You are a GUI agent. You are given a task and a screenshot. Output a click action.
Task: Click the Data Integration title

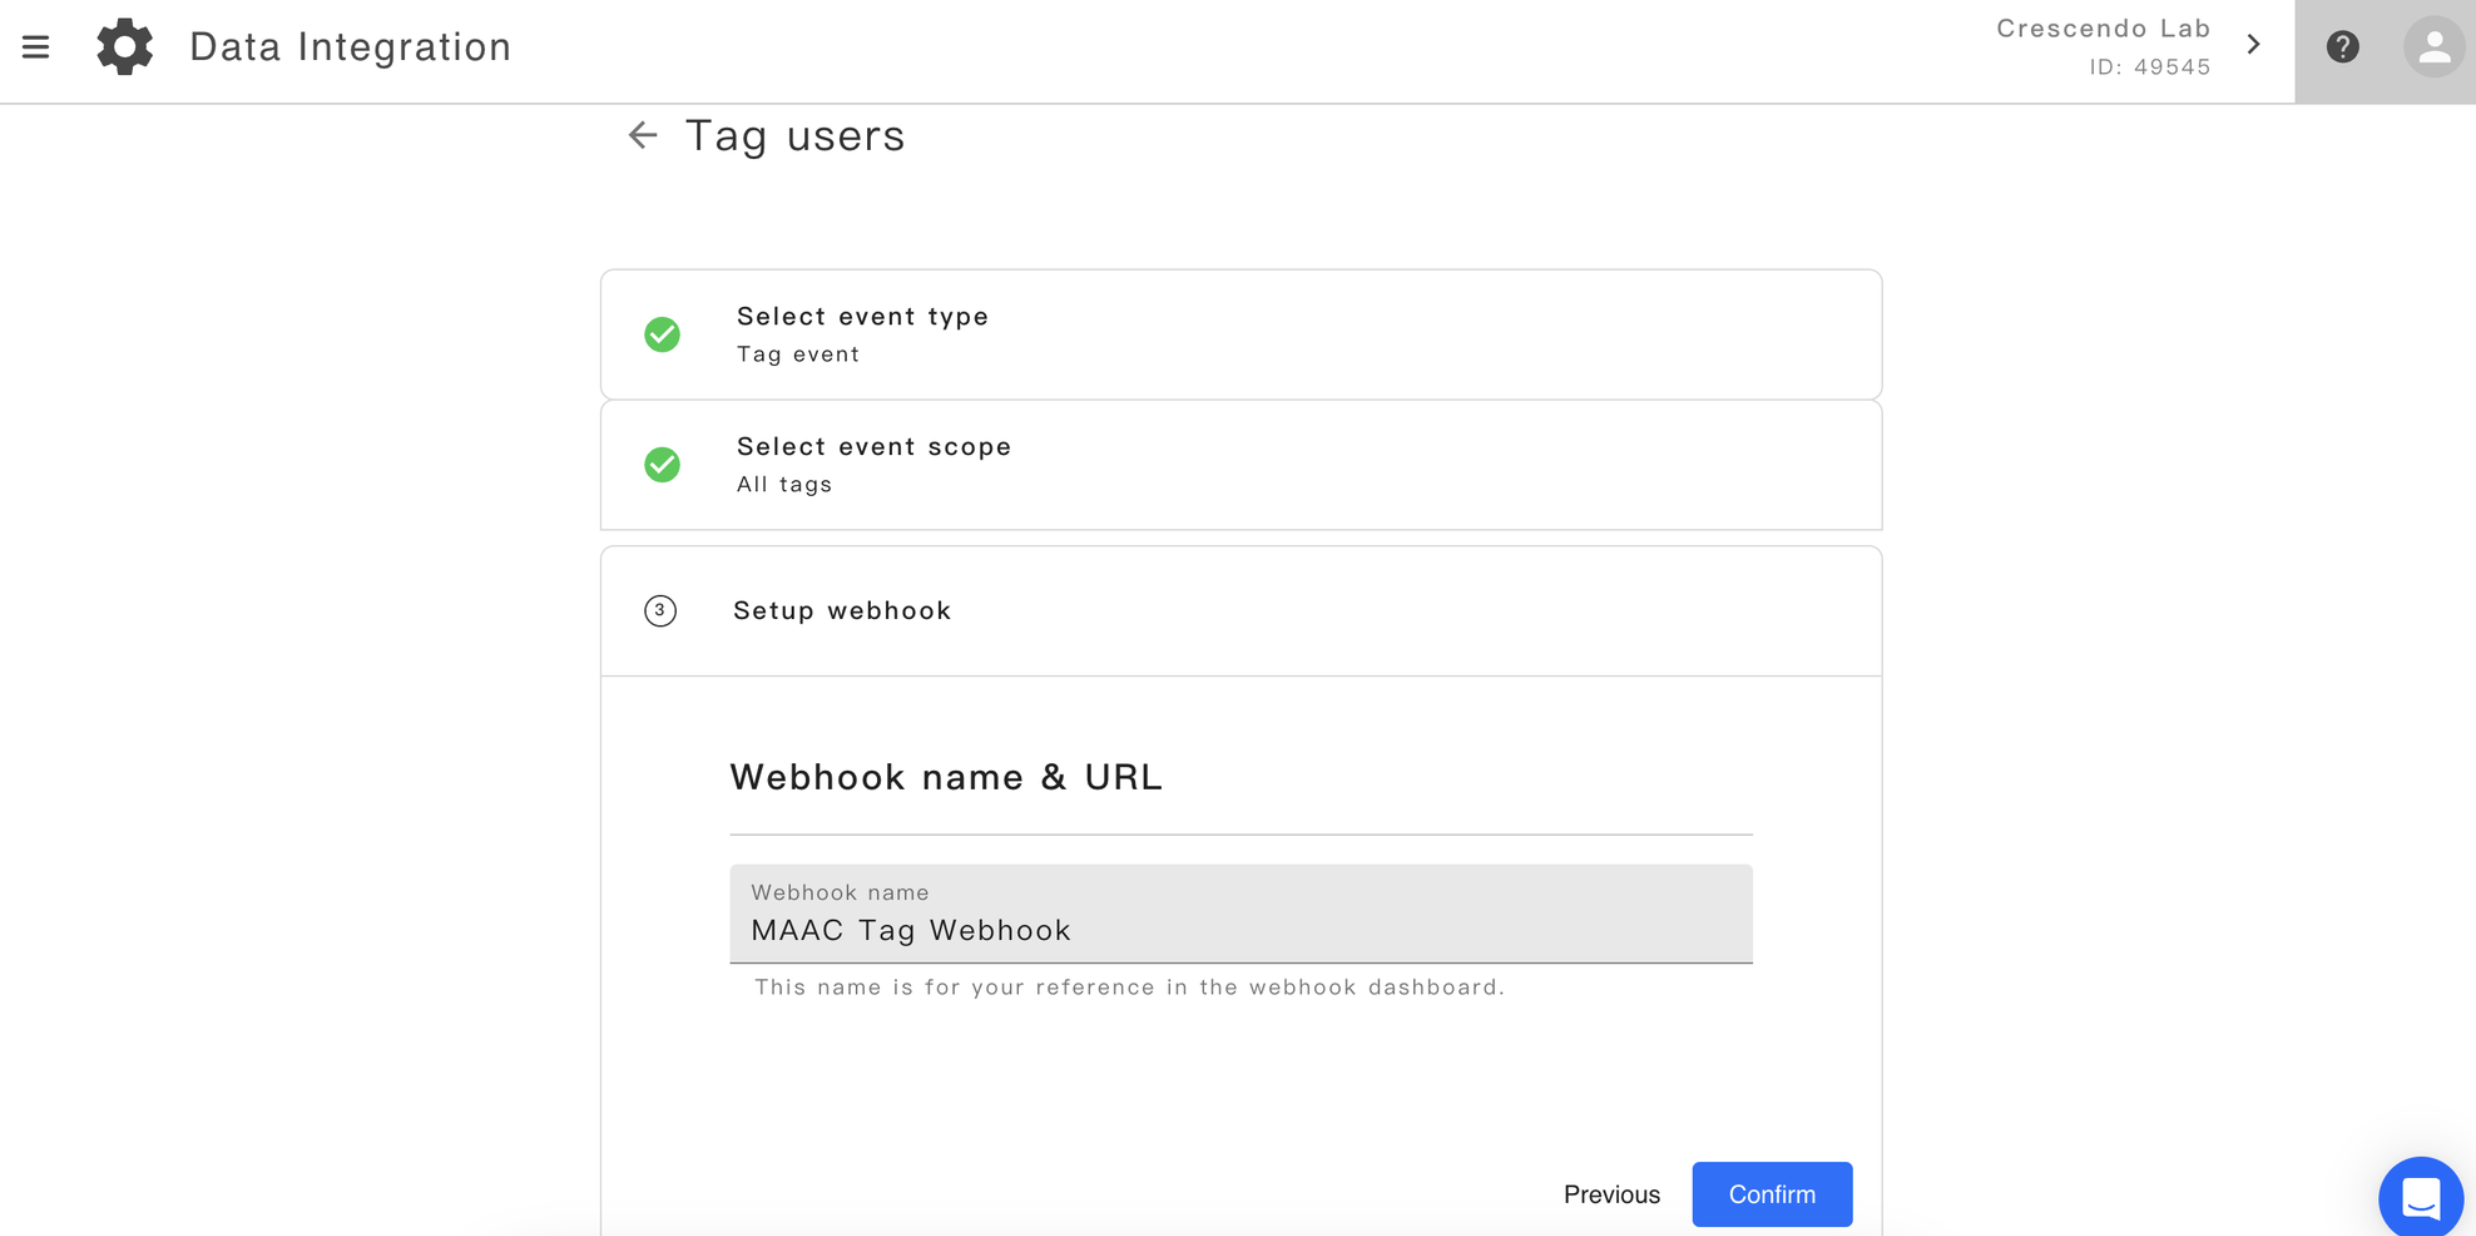(x=351, y=47)
